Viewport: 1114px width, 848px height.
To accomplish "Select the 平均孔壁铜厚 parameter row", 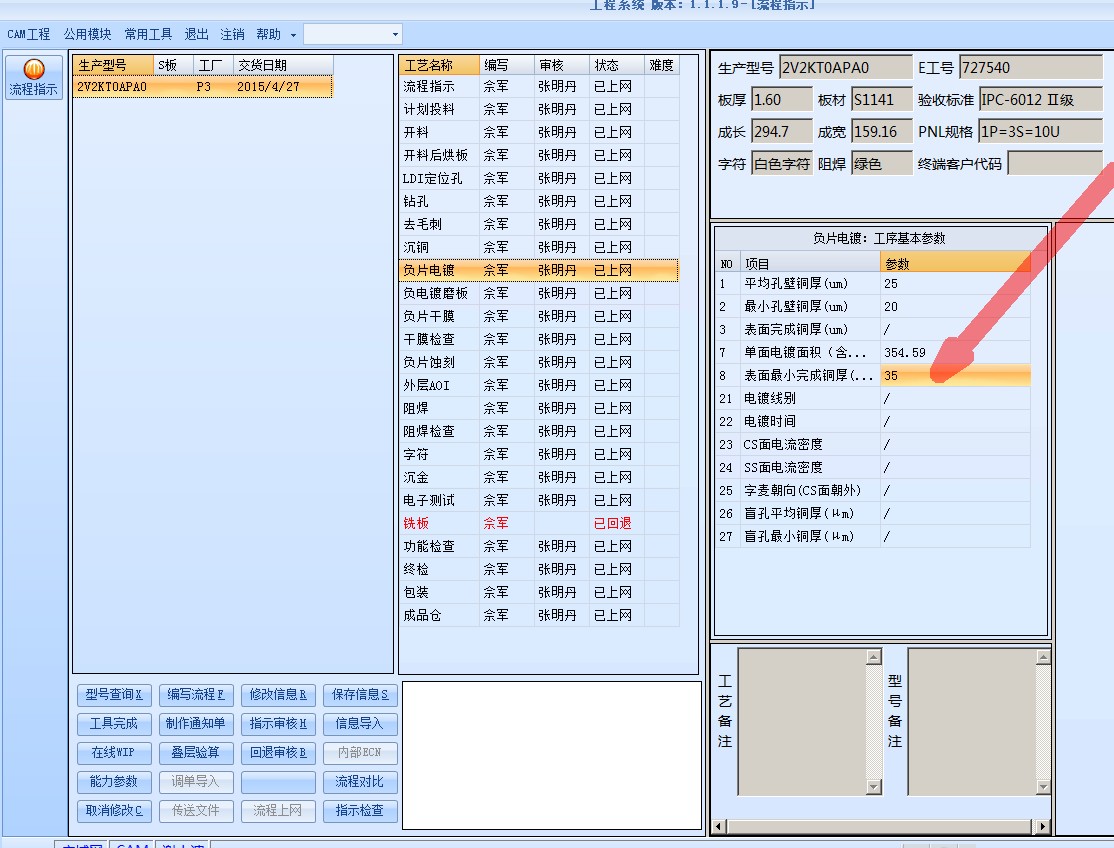I will 873,284.
